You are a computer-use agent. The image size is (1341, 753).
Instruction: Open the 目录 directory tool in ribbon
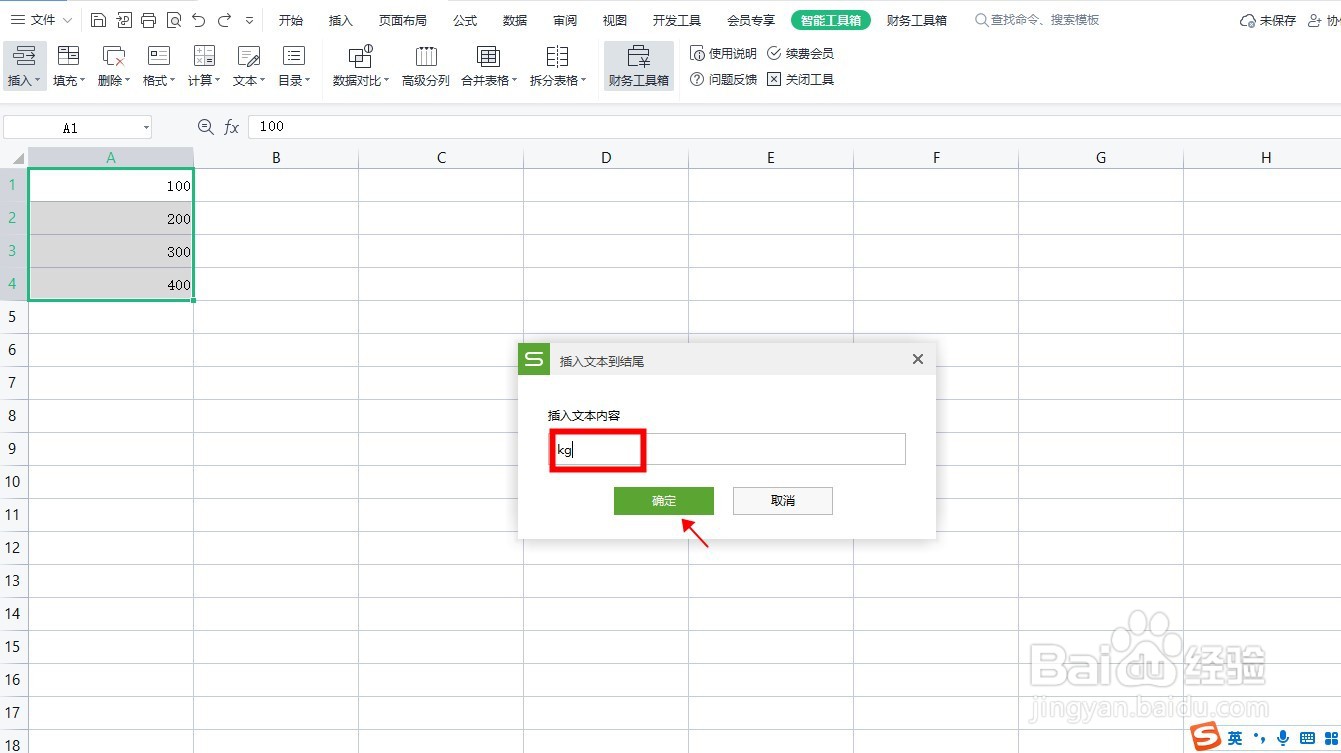click(294, 66)
